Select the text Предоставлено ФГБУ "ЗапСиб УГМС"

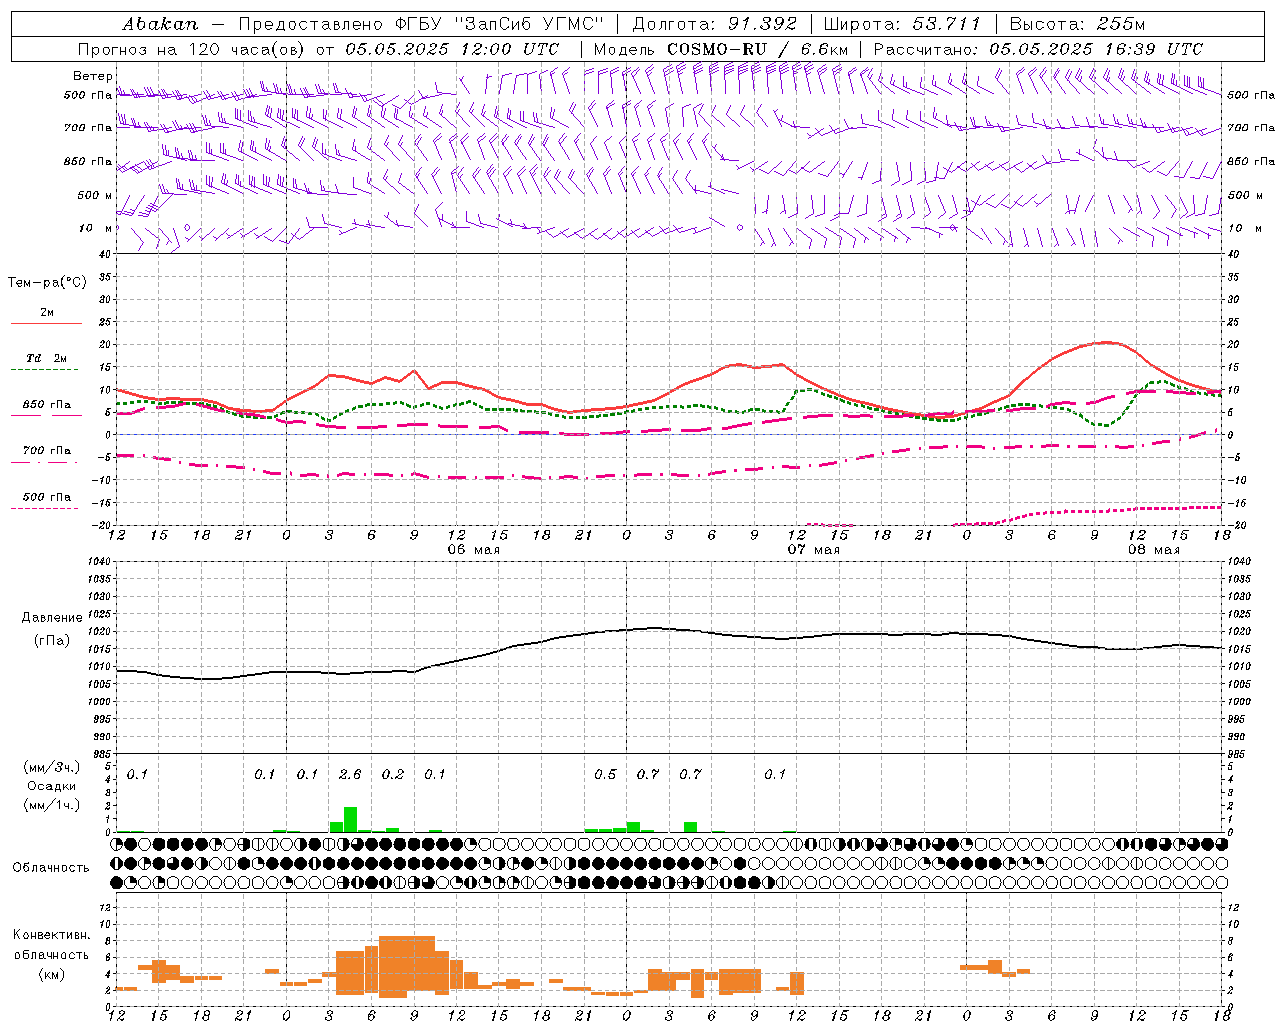422,24
